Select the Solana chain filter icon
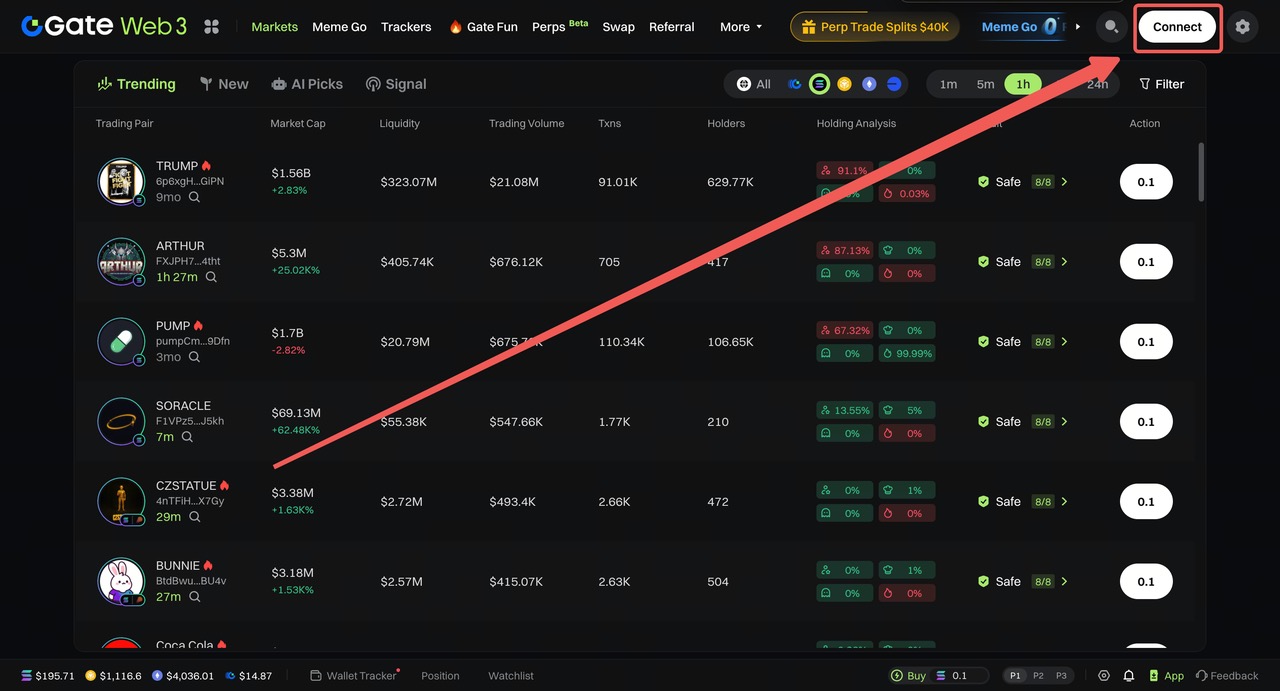This screenshot has width=1280, height=691. [x=819, y=84]
